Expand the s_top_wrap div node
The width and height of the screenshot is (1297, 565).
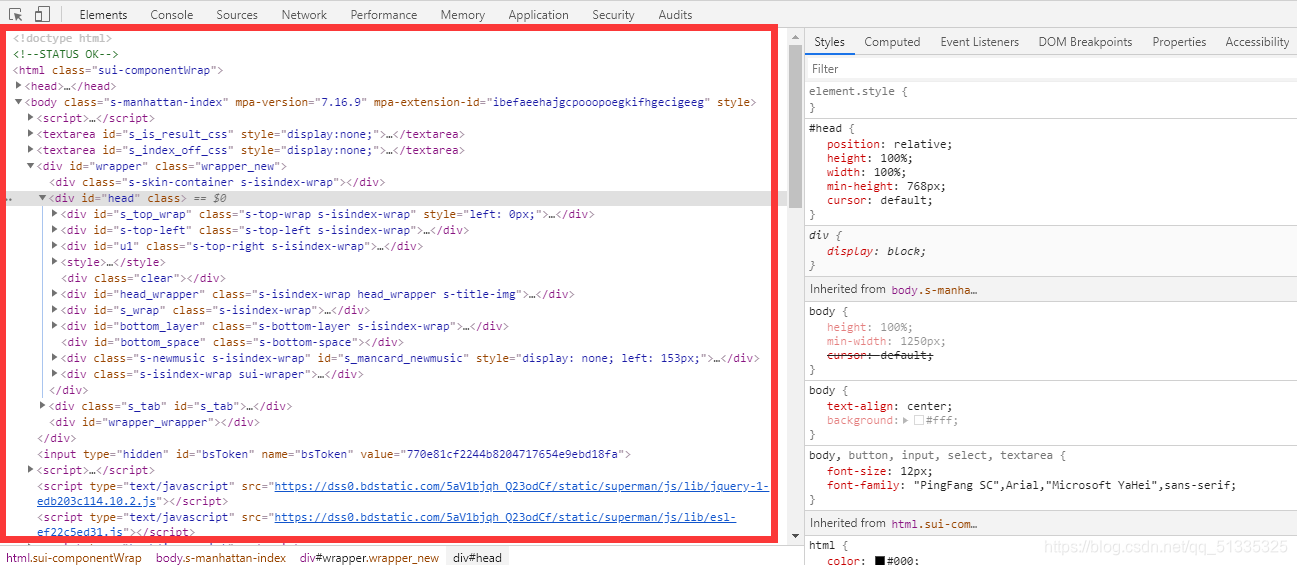[x=55, y=214]
